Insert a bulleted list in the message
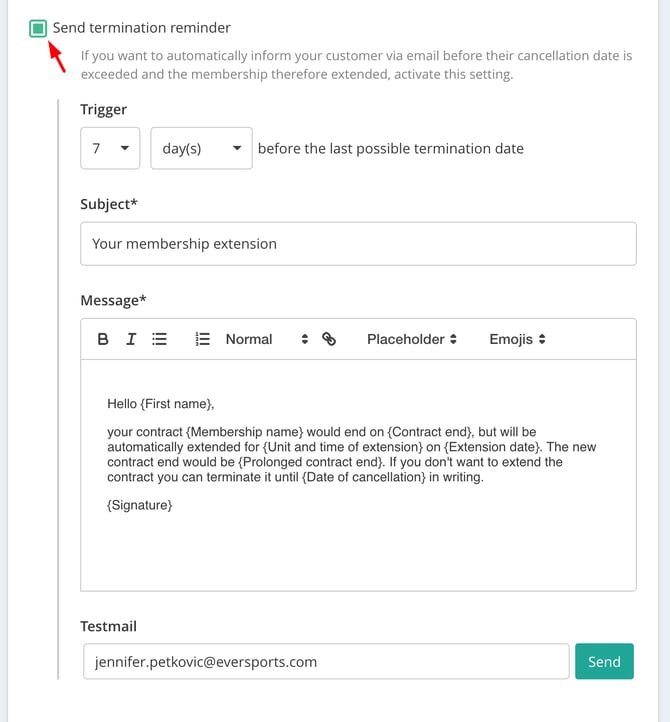This screenshot has height=722, width=670. coord(159,339)
